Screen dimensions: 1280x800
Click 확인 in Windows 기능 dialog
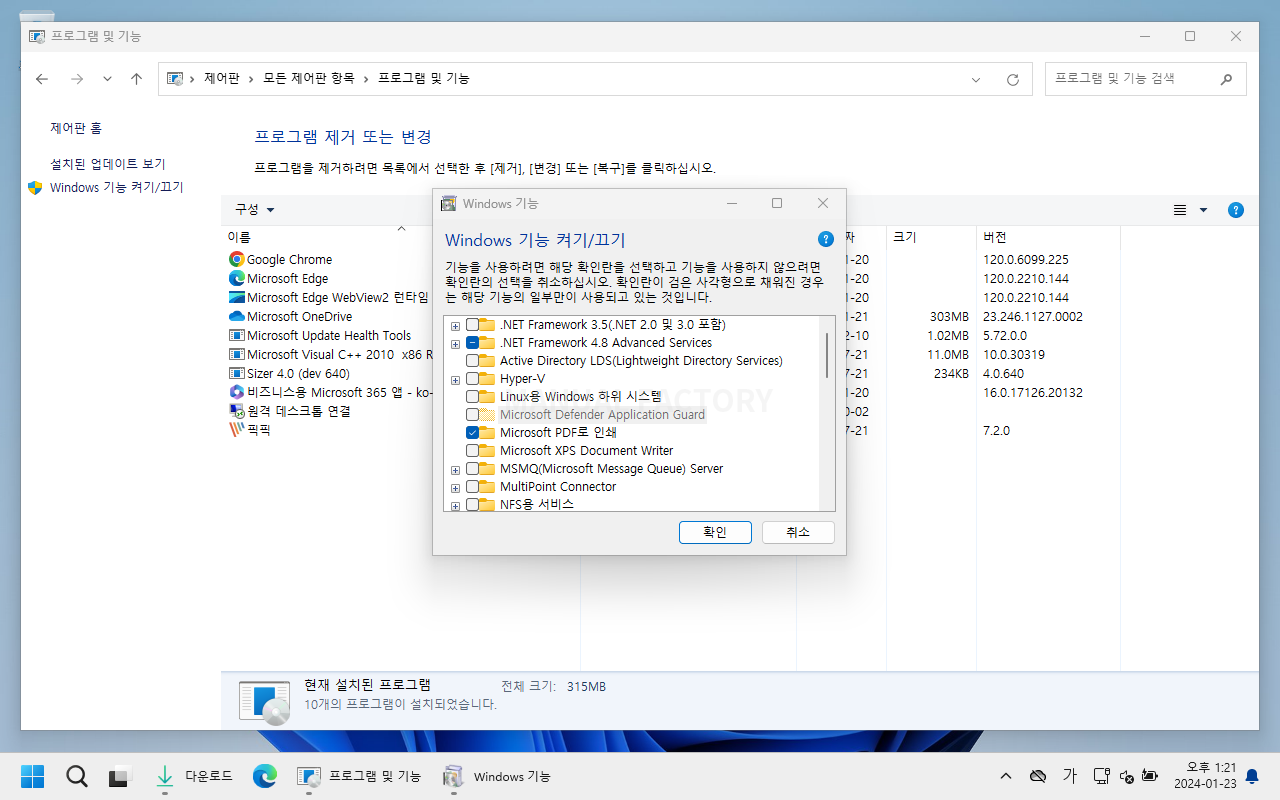pos(715,532)
